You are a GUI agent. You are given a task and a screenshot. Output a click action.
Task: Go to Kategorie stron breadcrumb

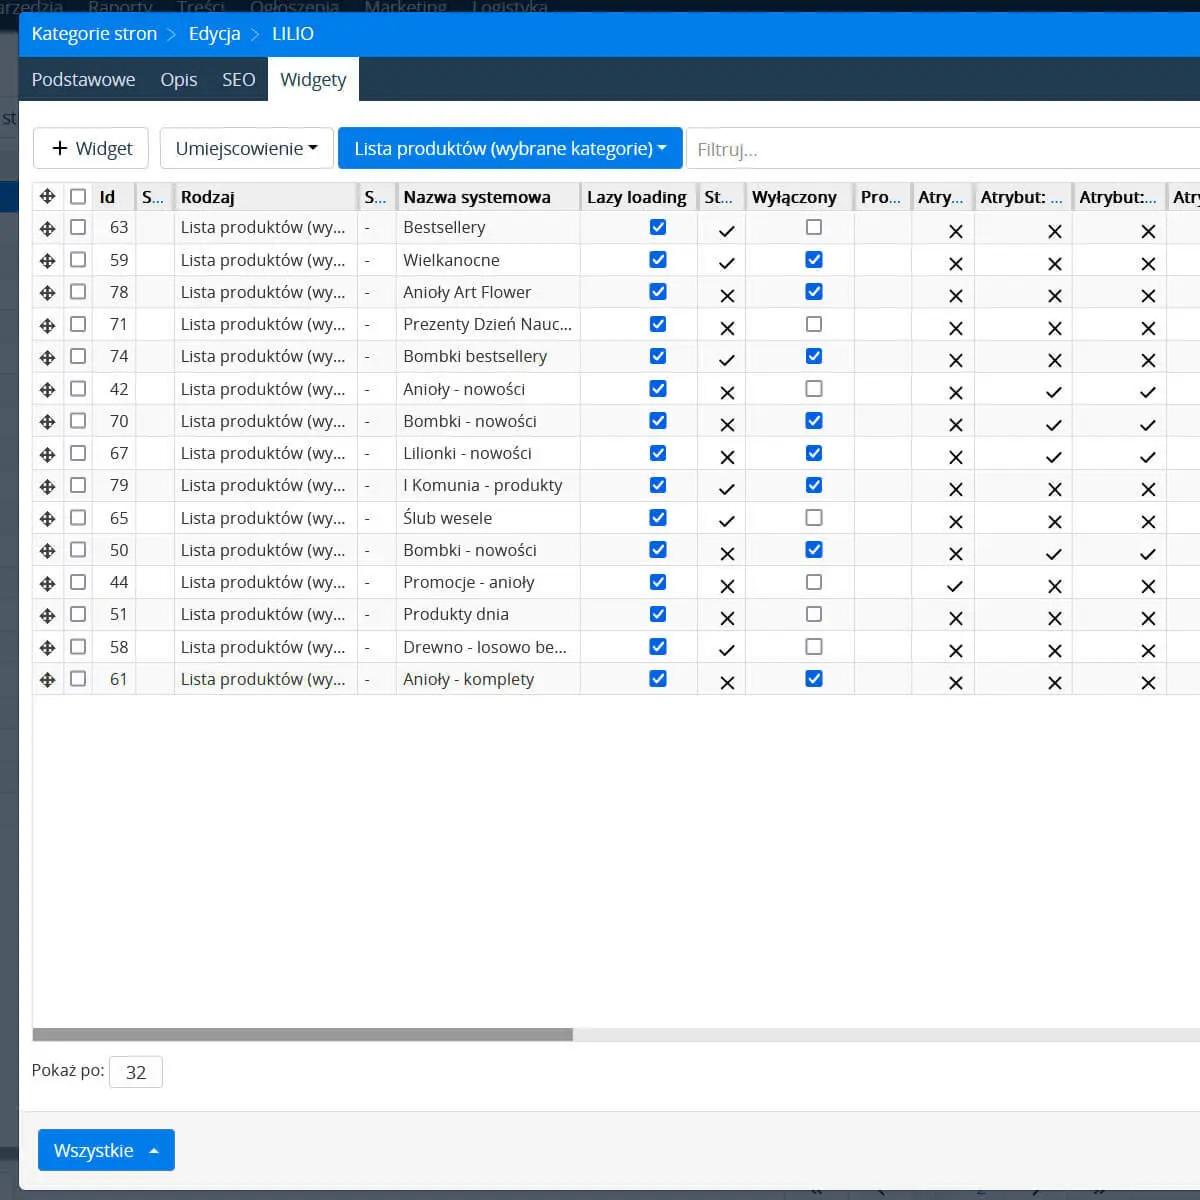(94, 34)
